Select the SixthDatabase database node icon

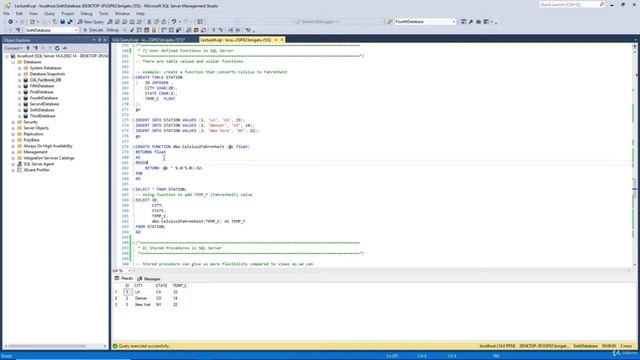coord(26,110)
